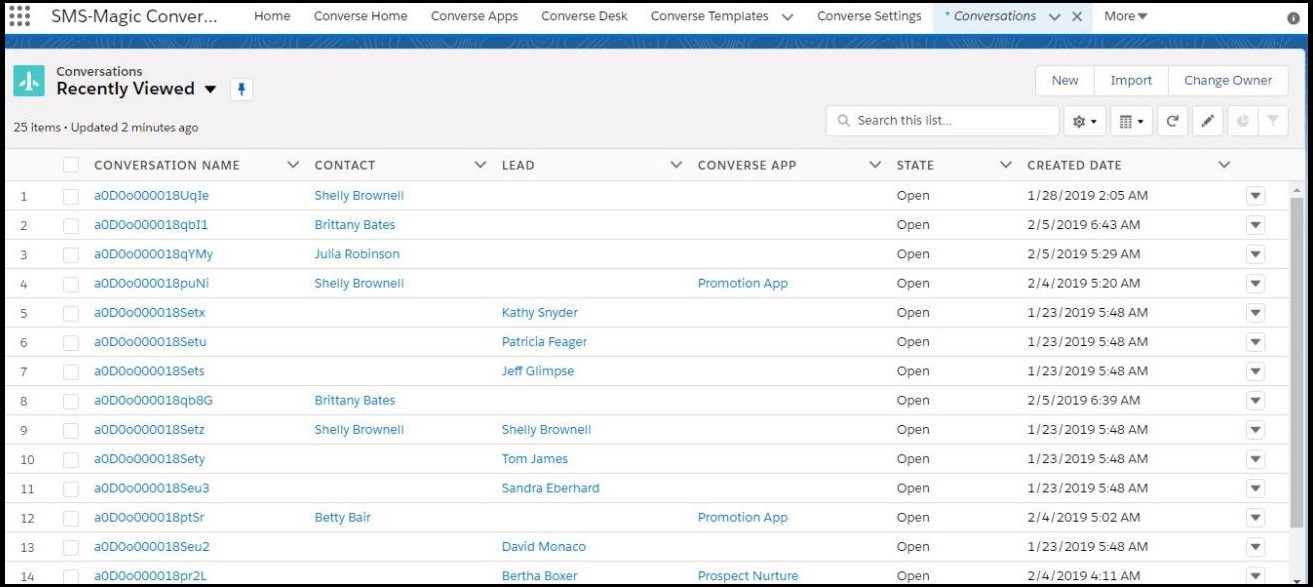This screenshot has width=1313, height=587.
Task: Sort by Conversation Name column header
Action: [167, 165]
